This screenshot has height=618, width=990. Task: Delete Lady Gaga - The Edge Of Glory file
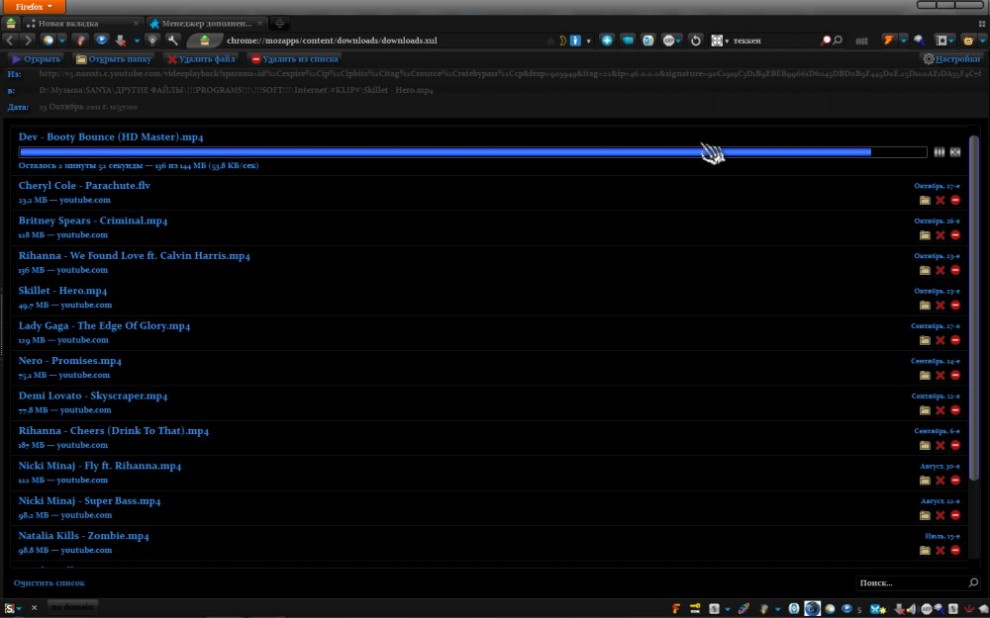940,340
